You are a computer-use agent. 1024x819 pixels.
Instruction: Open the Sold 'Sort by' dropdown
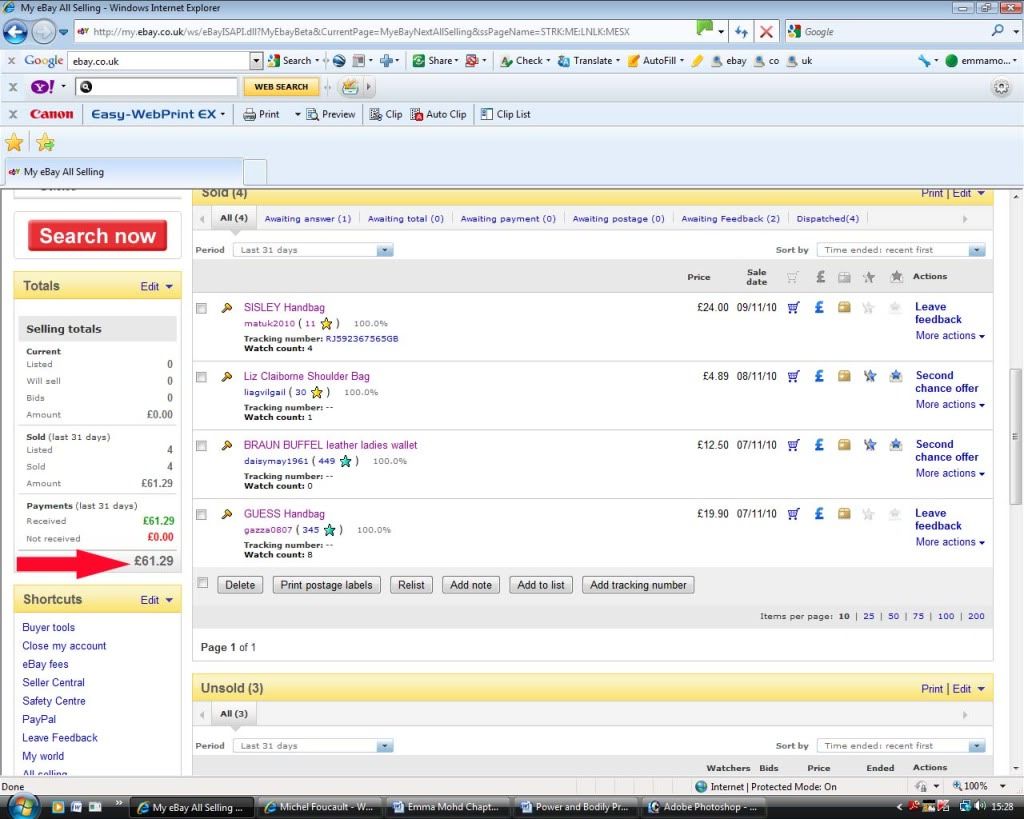[901, 250]
